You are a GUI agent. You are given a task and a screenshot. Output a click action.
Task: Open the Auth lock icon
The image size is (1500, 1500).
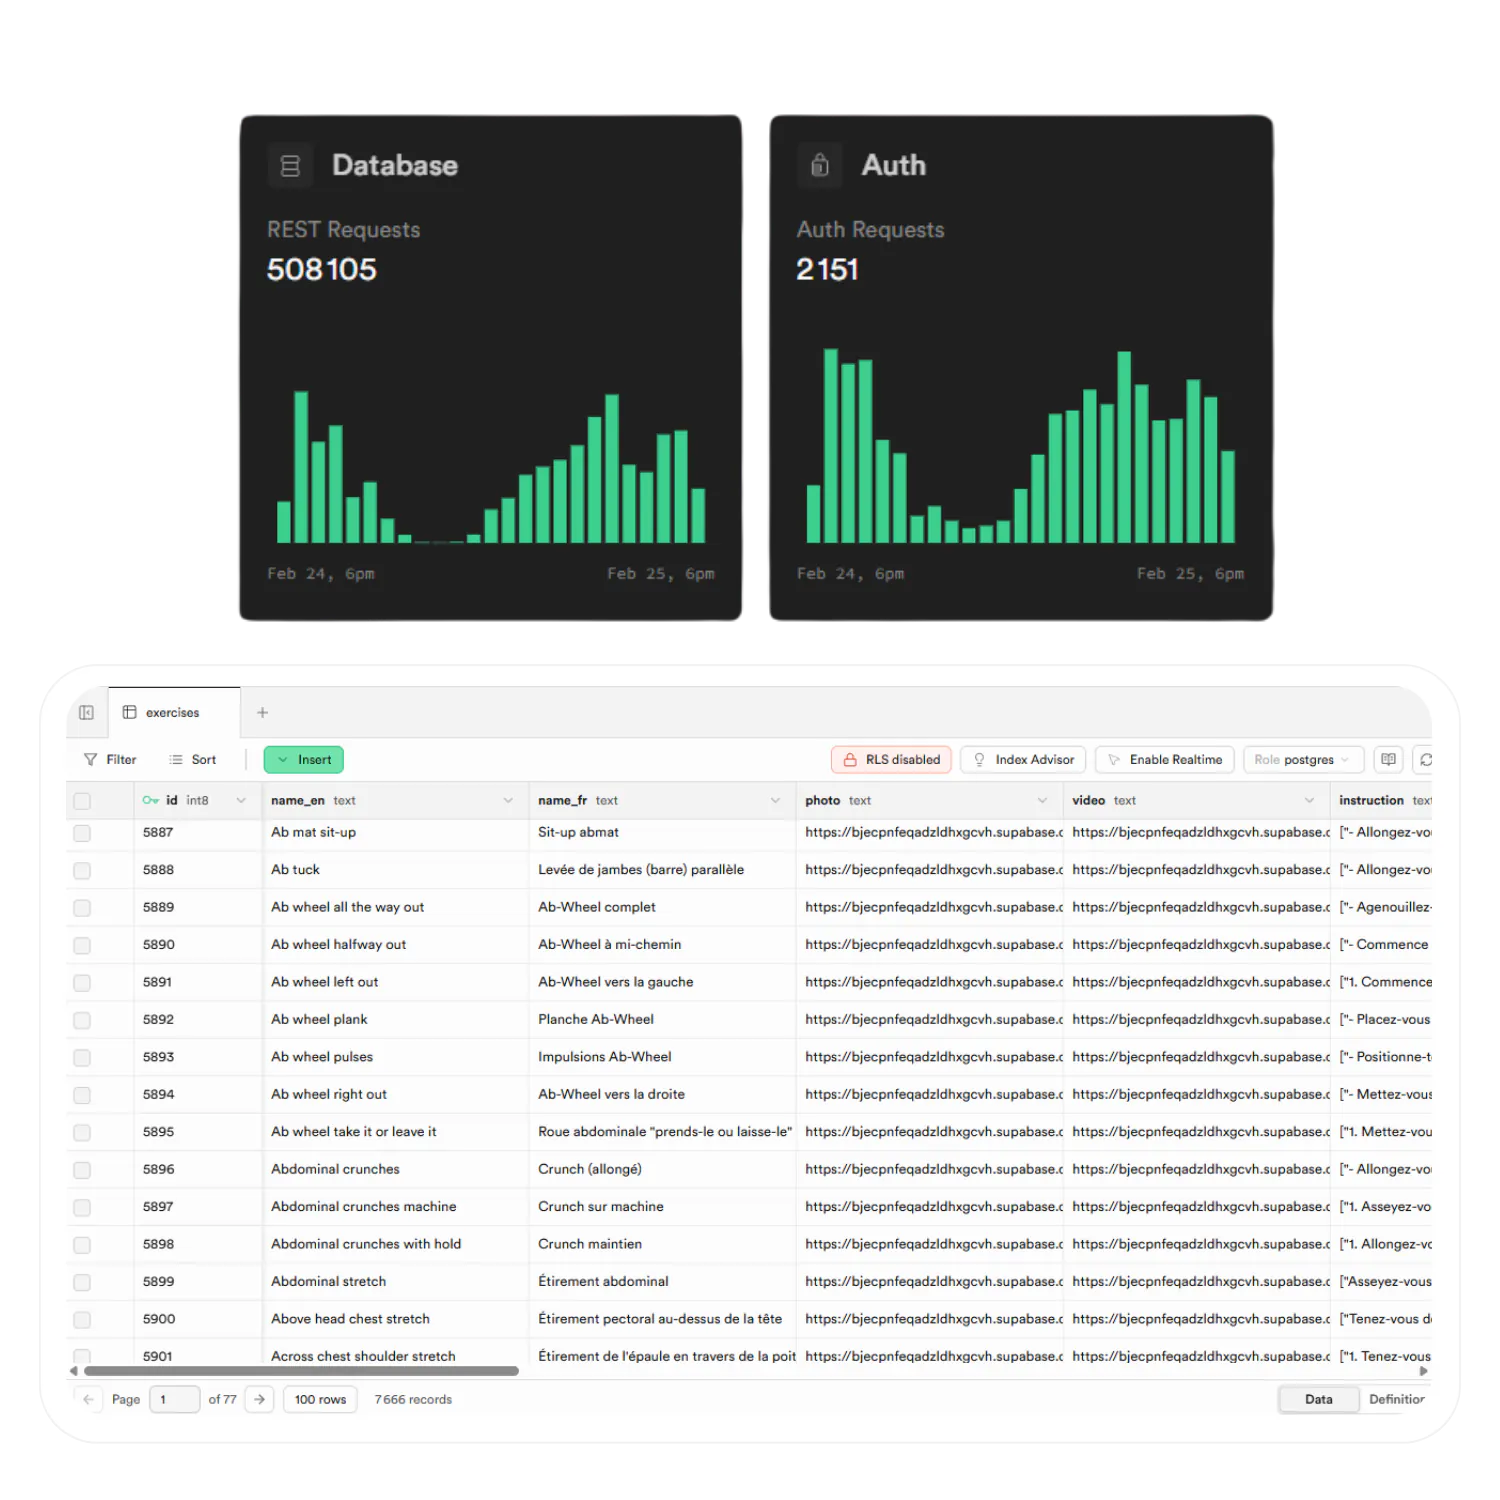820,165
